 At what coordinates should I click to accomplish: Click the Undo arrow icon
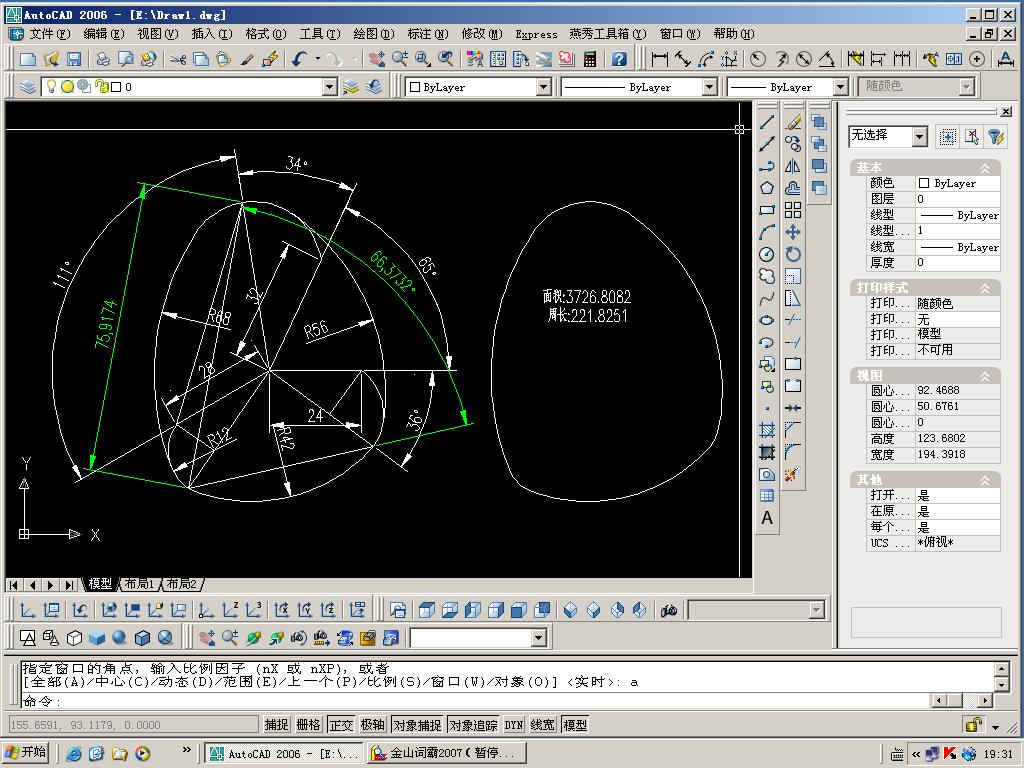tap(299, 59)
